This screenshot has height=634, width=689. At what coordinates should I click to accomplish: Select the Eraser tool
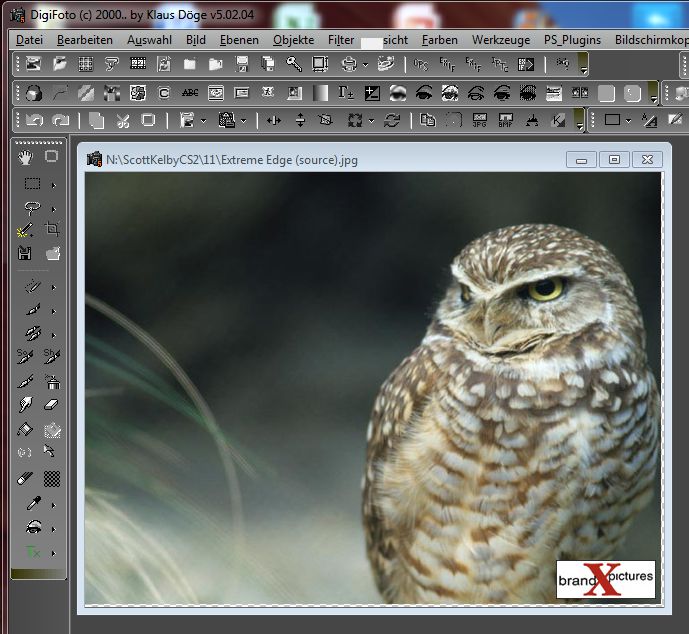[52, 405]
